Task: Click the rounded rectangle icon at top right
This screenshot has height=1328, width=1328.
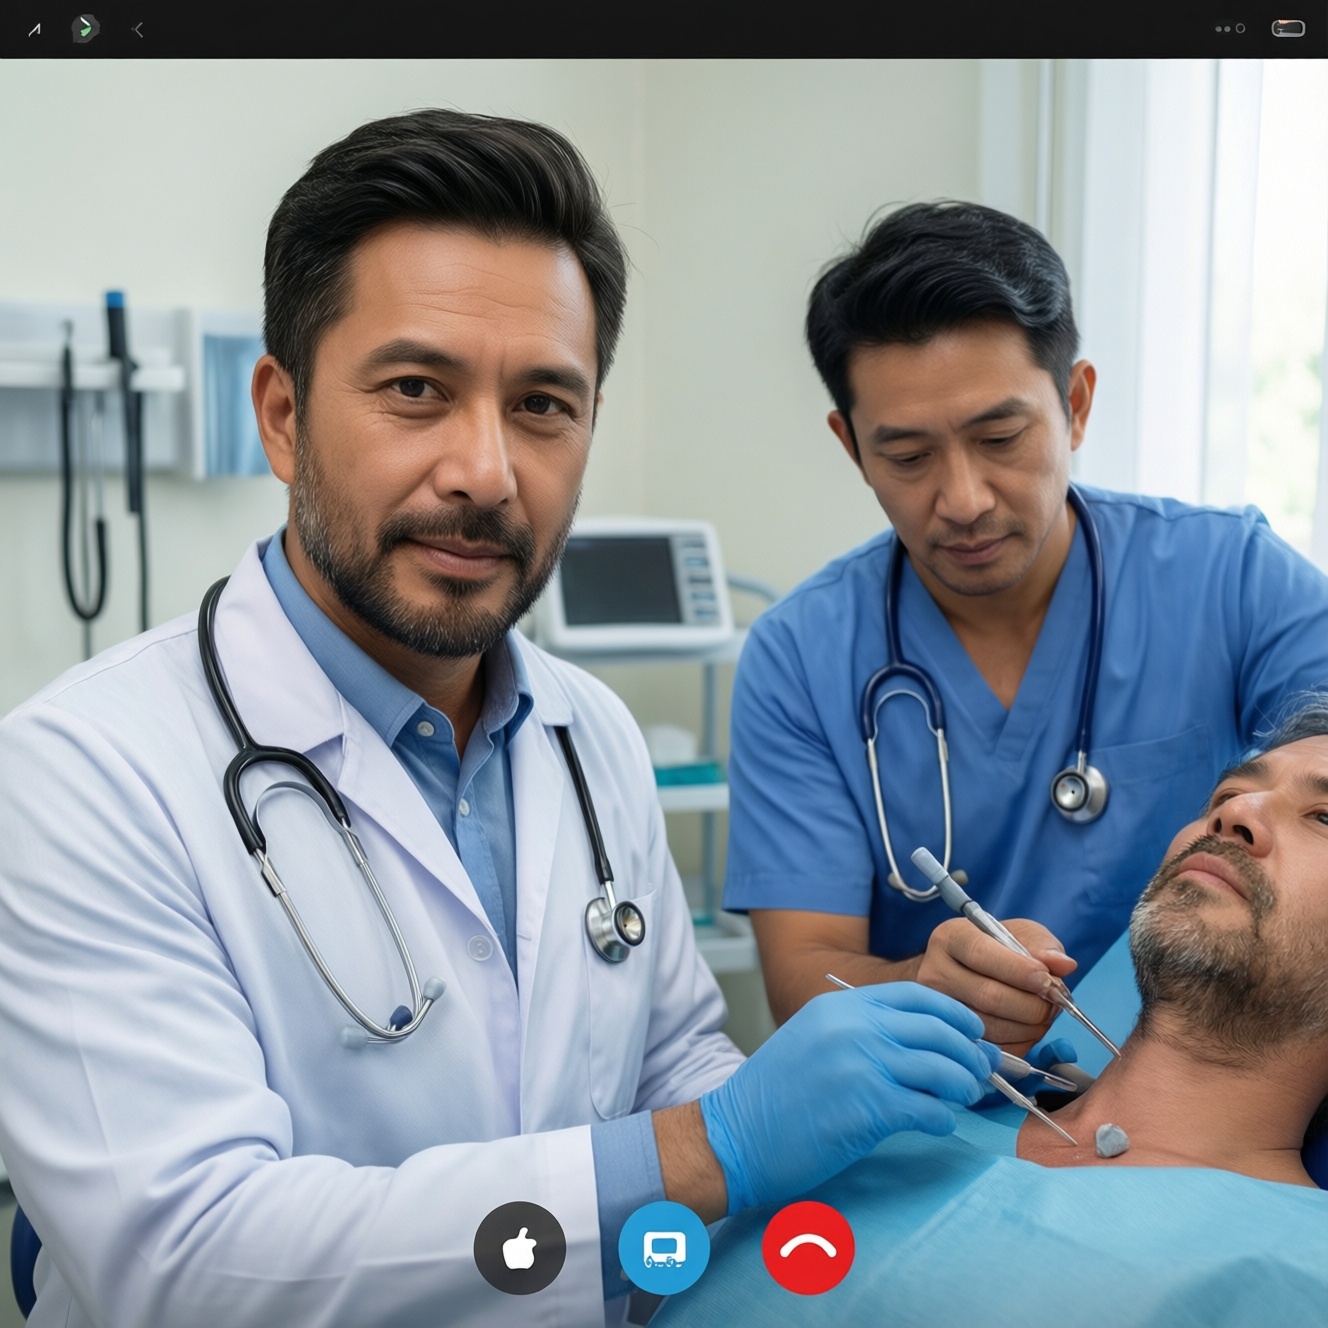Action: 1287,29
